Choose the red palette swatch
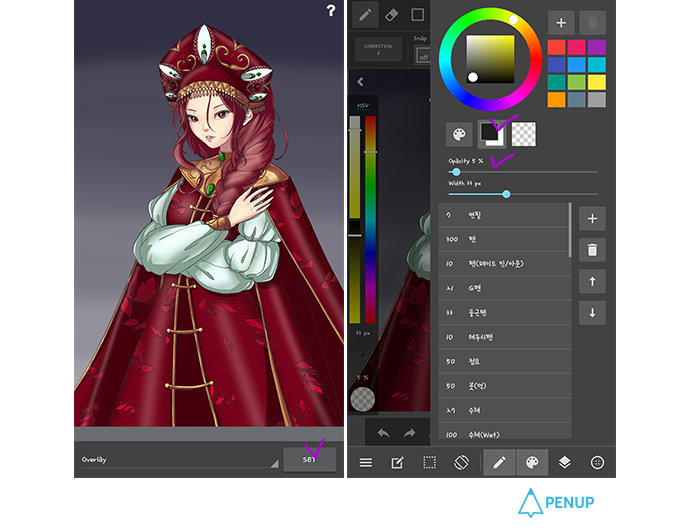This screenshot has height=528, width=690. [x=557, y=48]
